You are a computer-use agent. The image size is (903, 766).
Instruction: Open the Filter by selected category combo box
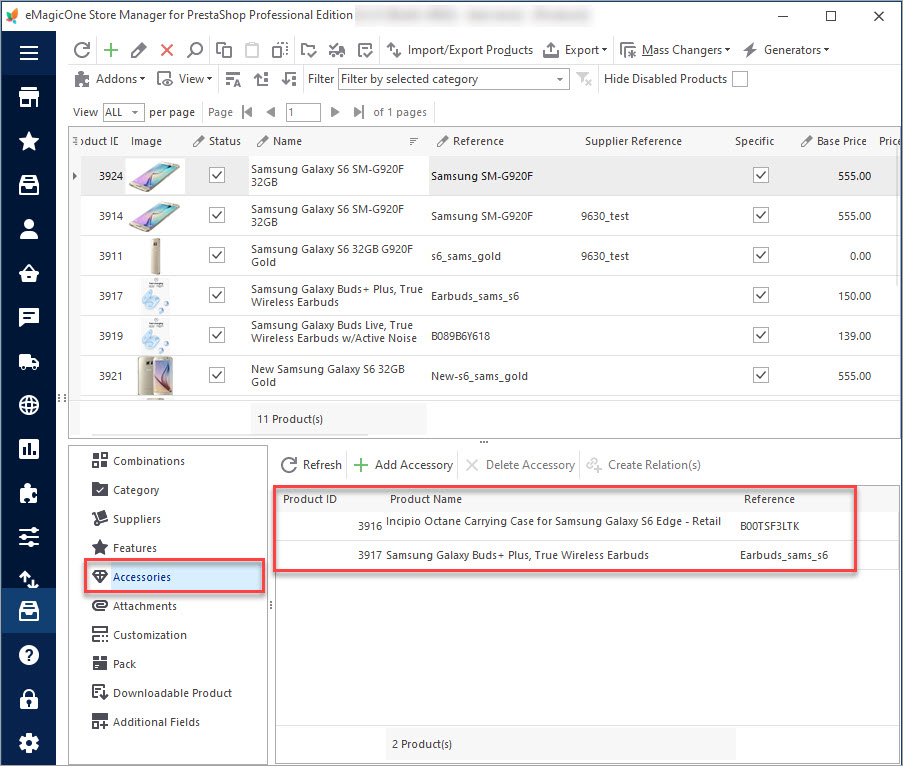[x=454, y=79]
